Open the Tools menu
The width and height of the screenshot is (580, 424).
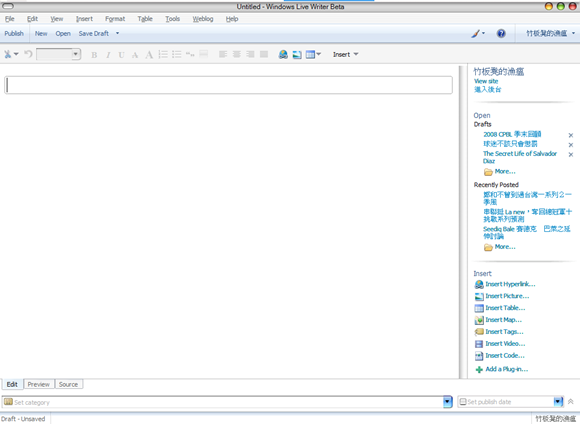coord(172,19)
